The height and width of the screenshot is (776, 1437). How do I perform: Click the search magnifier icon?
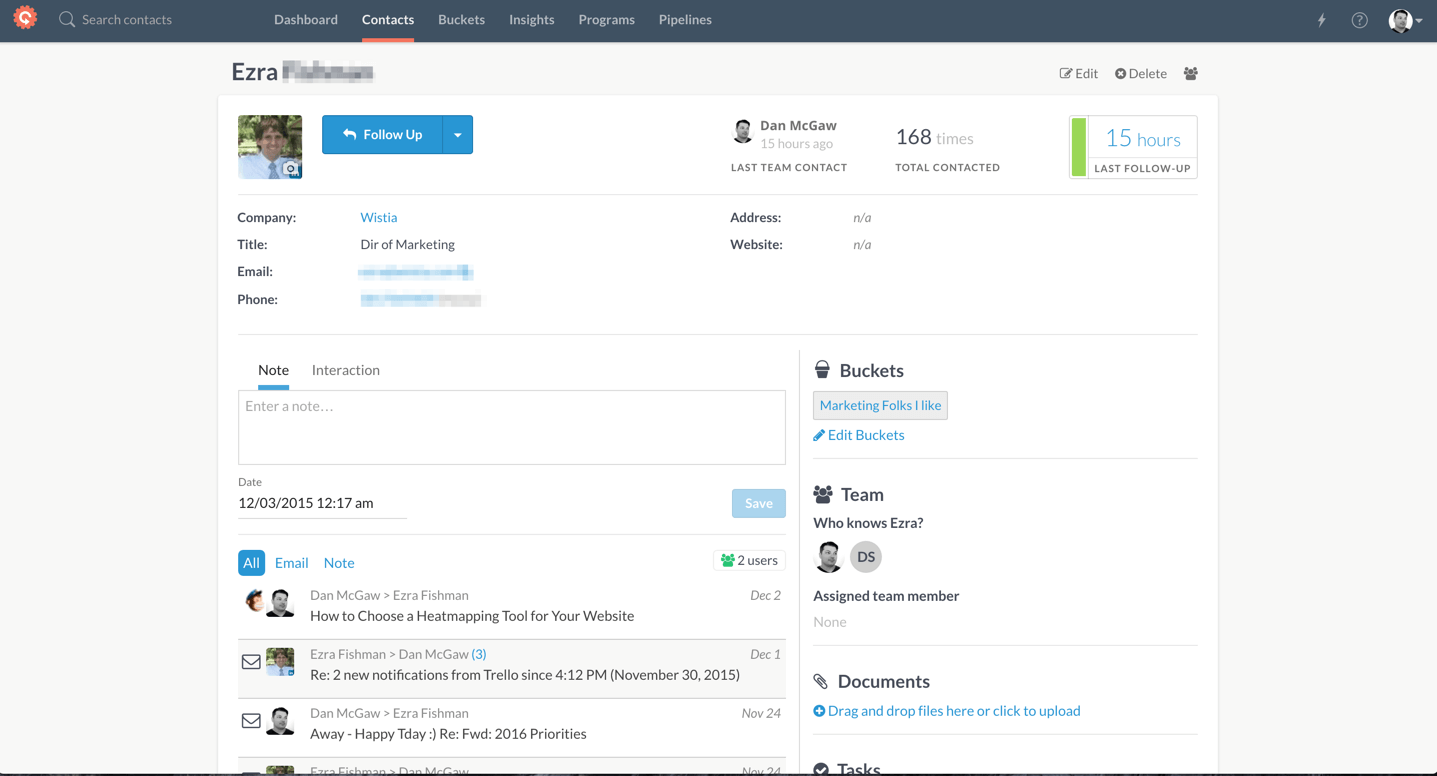point(67,19)
